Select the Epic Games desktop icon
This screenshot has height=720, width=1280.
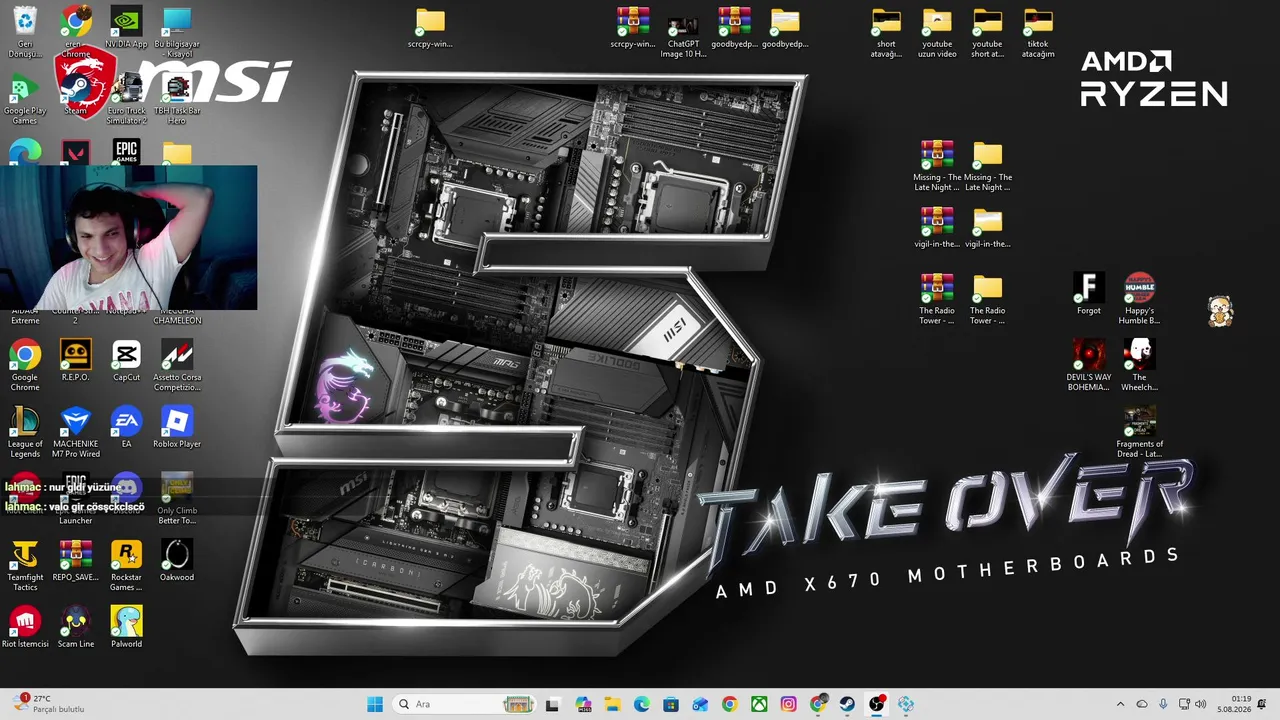[126, 152]
